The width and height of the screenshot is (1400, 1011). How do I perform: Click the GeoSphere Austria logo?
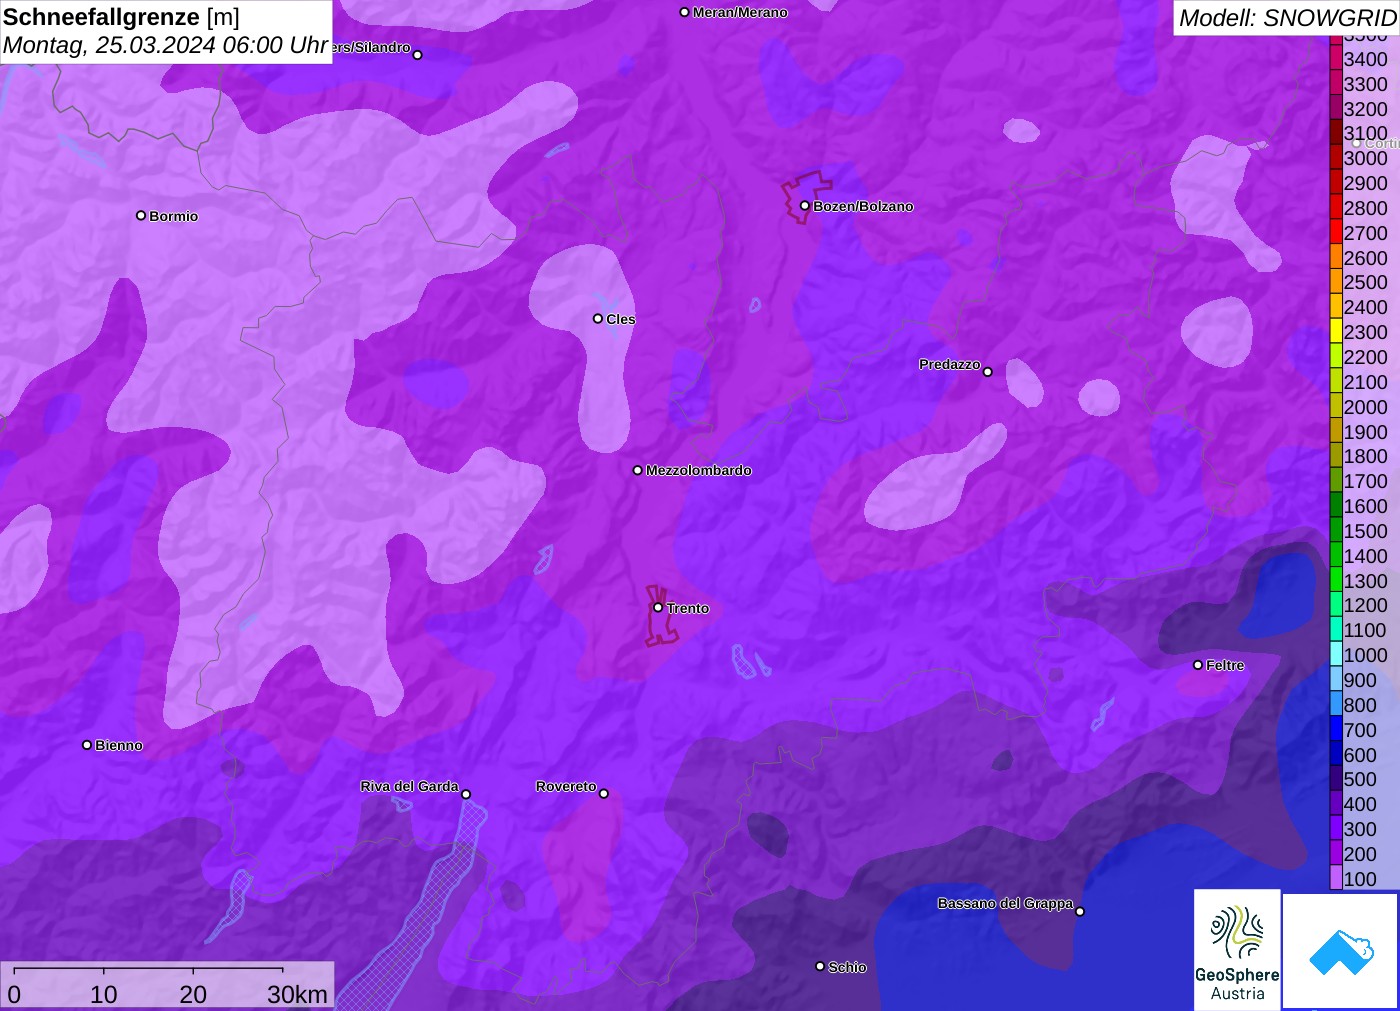(x=1237, y=950)
